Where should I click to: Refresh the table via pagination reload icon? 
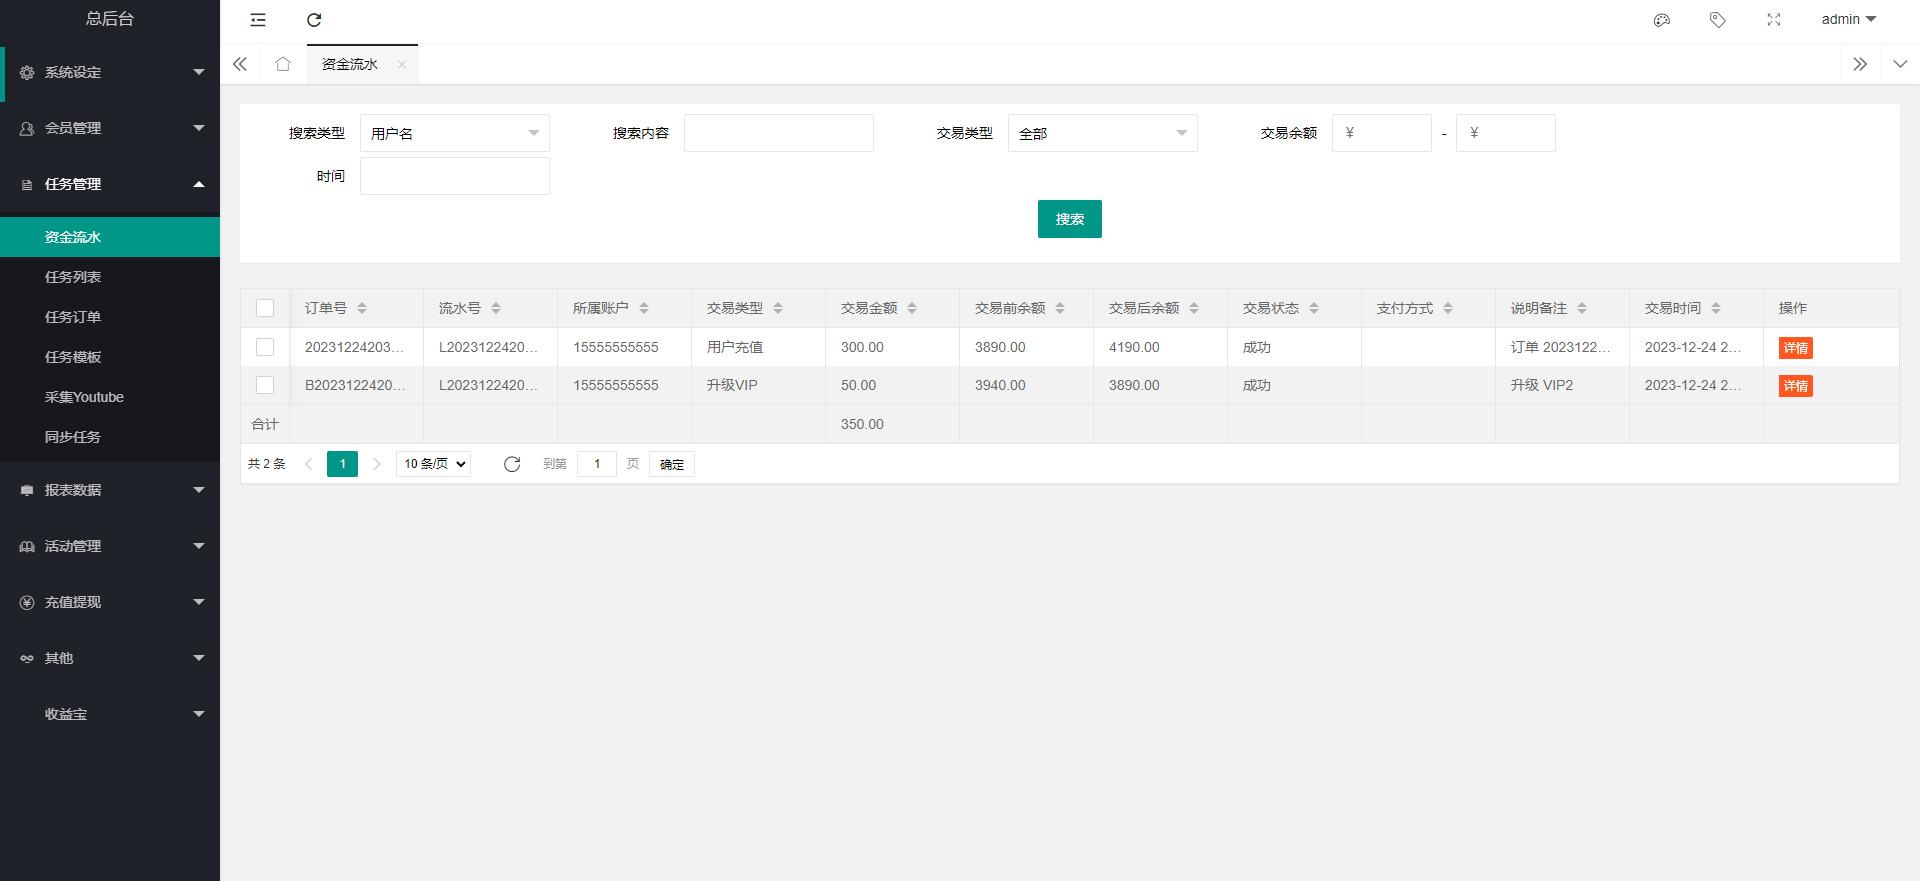512,464
